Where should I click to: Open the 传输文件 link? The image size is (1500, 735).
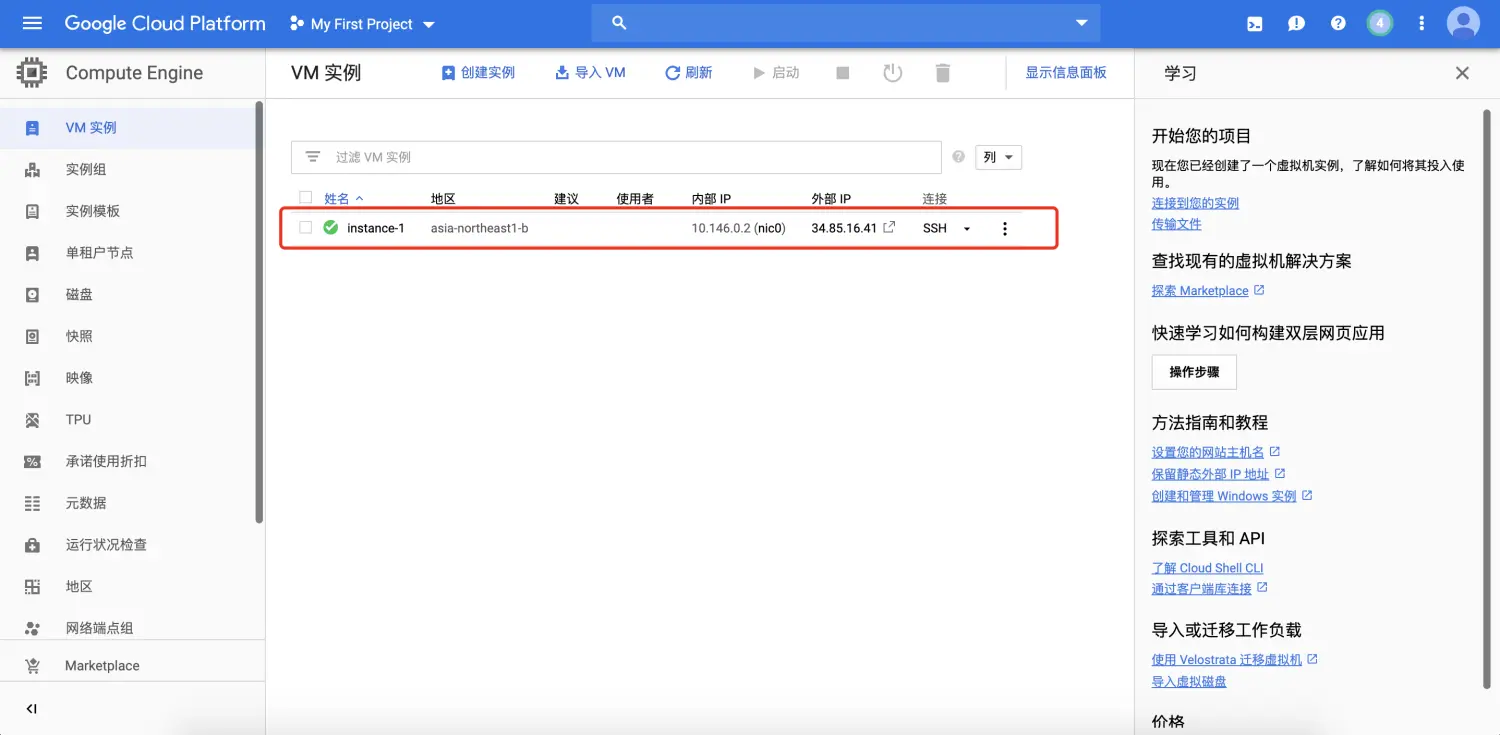pos(1177,224)
